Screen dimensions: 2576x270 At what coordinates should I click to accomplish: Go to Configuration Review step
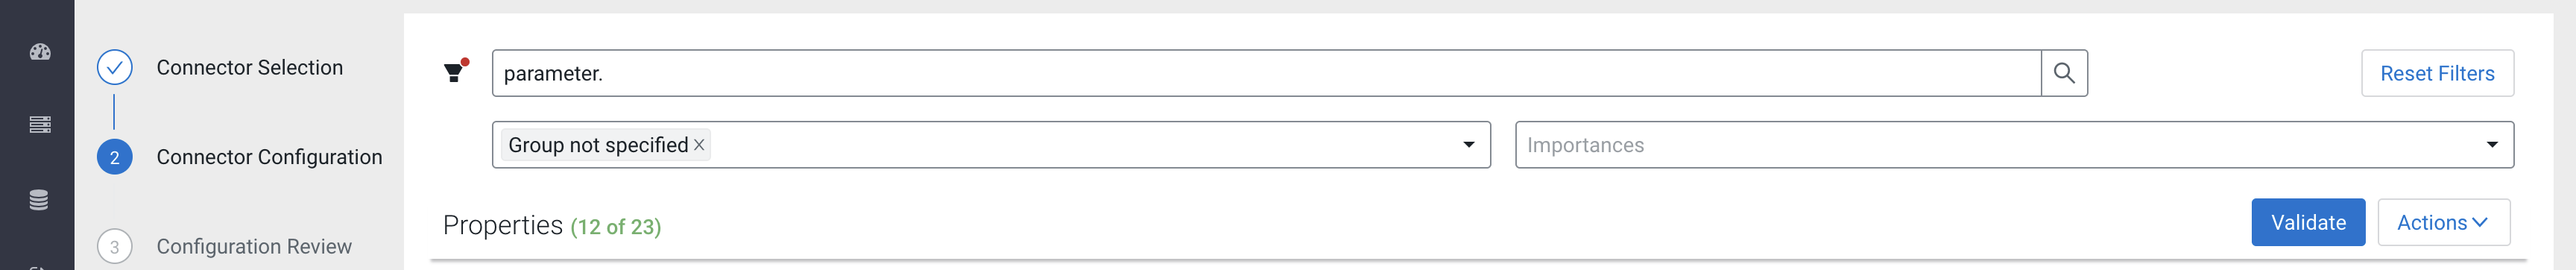(x=254, y=246)
